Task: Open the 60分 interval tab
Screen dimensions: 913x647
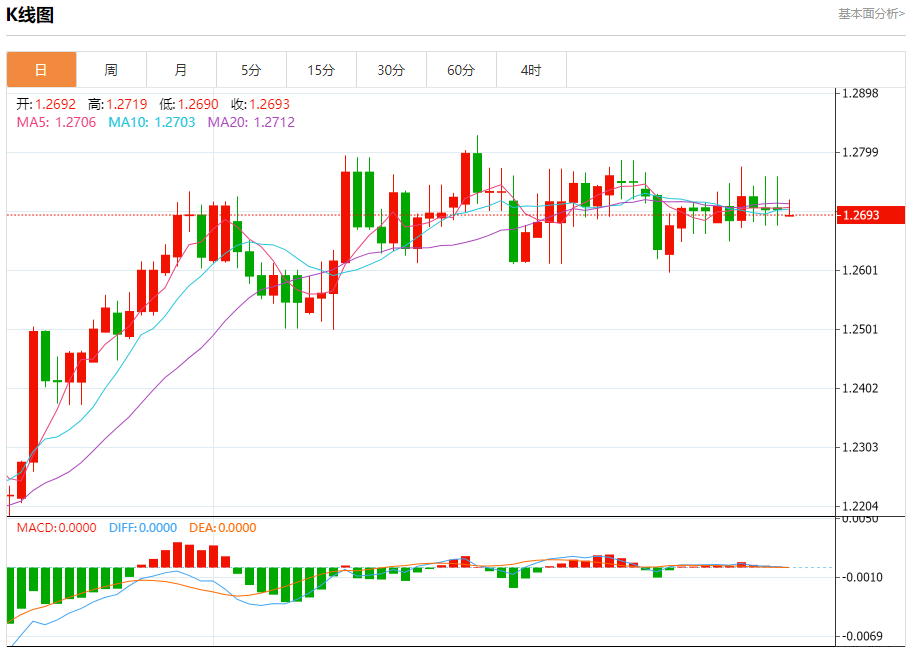Action: click(461, 70)
